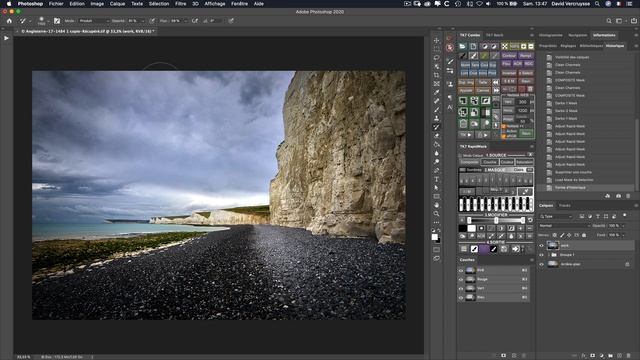The image size is (640, 360).
Task: Switch to the Tracés tab
Action: coord(565,205)
